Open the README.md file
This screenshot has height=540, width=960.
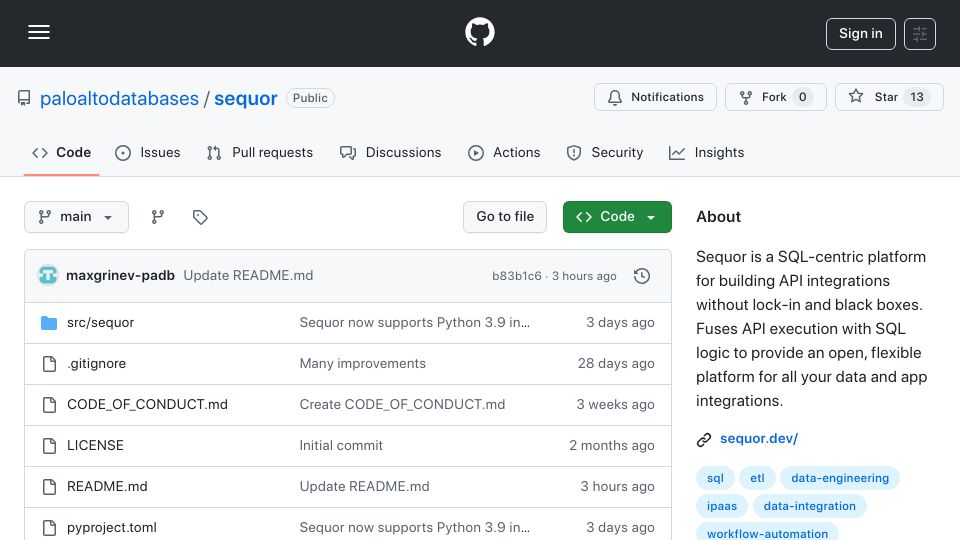pos(107,487)
